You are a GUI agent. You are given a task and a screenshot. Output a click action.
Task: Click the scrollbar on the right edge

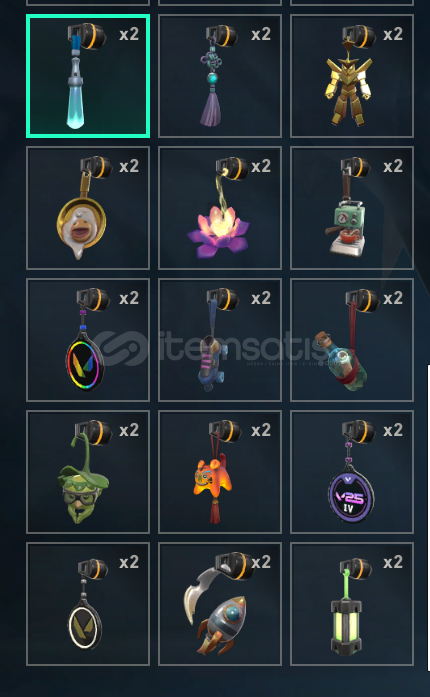(429, 518)
